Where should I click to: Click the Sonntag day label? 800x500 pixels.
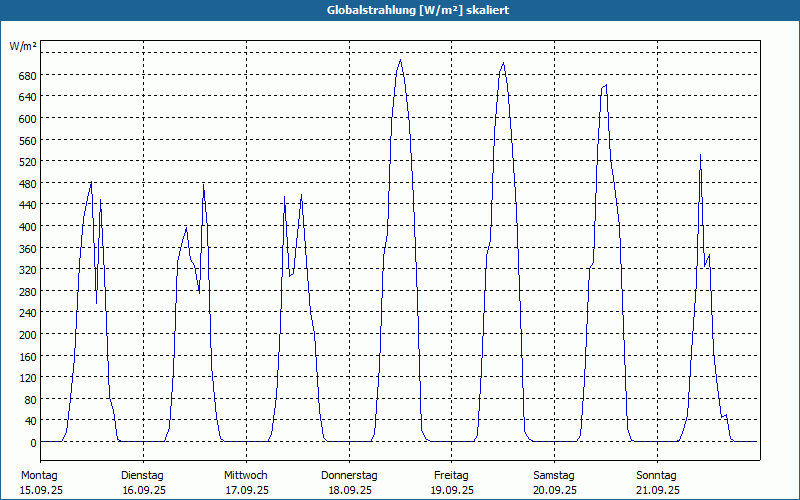point(656,476)
